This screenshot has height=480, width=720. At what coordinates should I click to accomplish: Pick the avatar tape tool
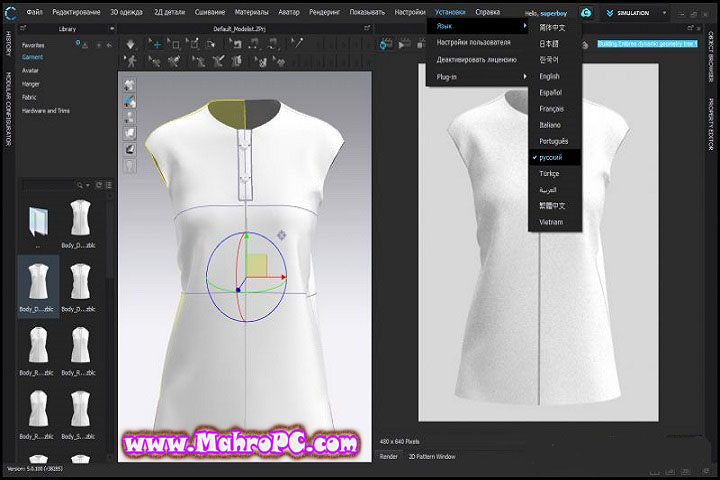174,61
